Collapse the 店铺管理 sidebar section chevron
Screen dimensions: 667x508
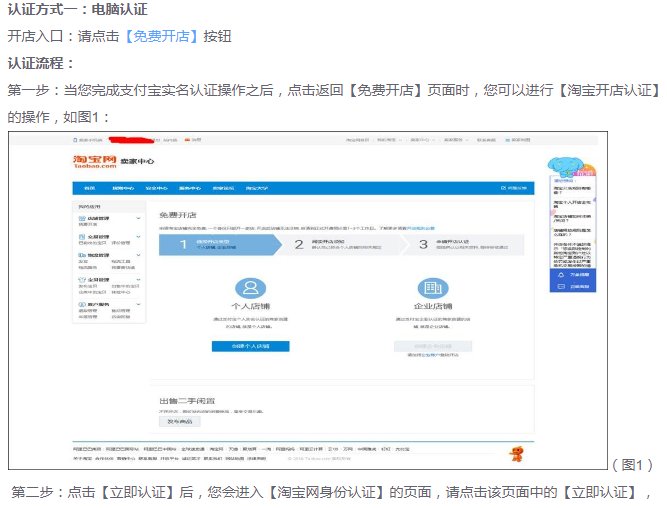click(x=138, y=218)
